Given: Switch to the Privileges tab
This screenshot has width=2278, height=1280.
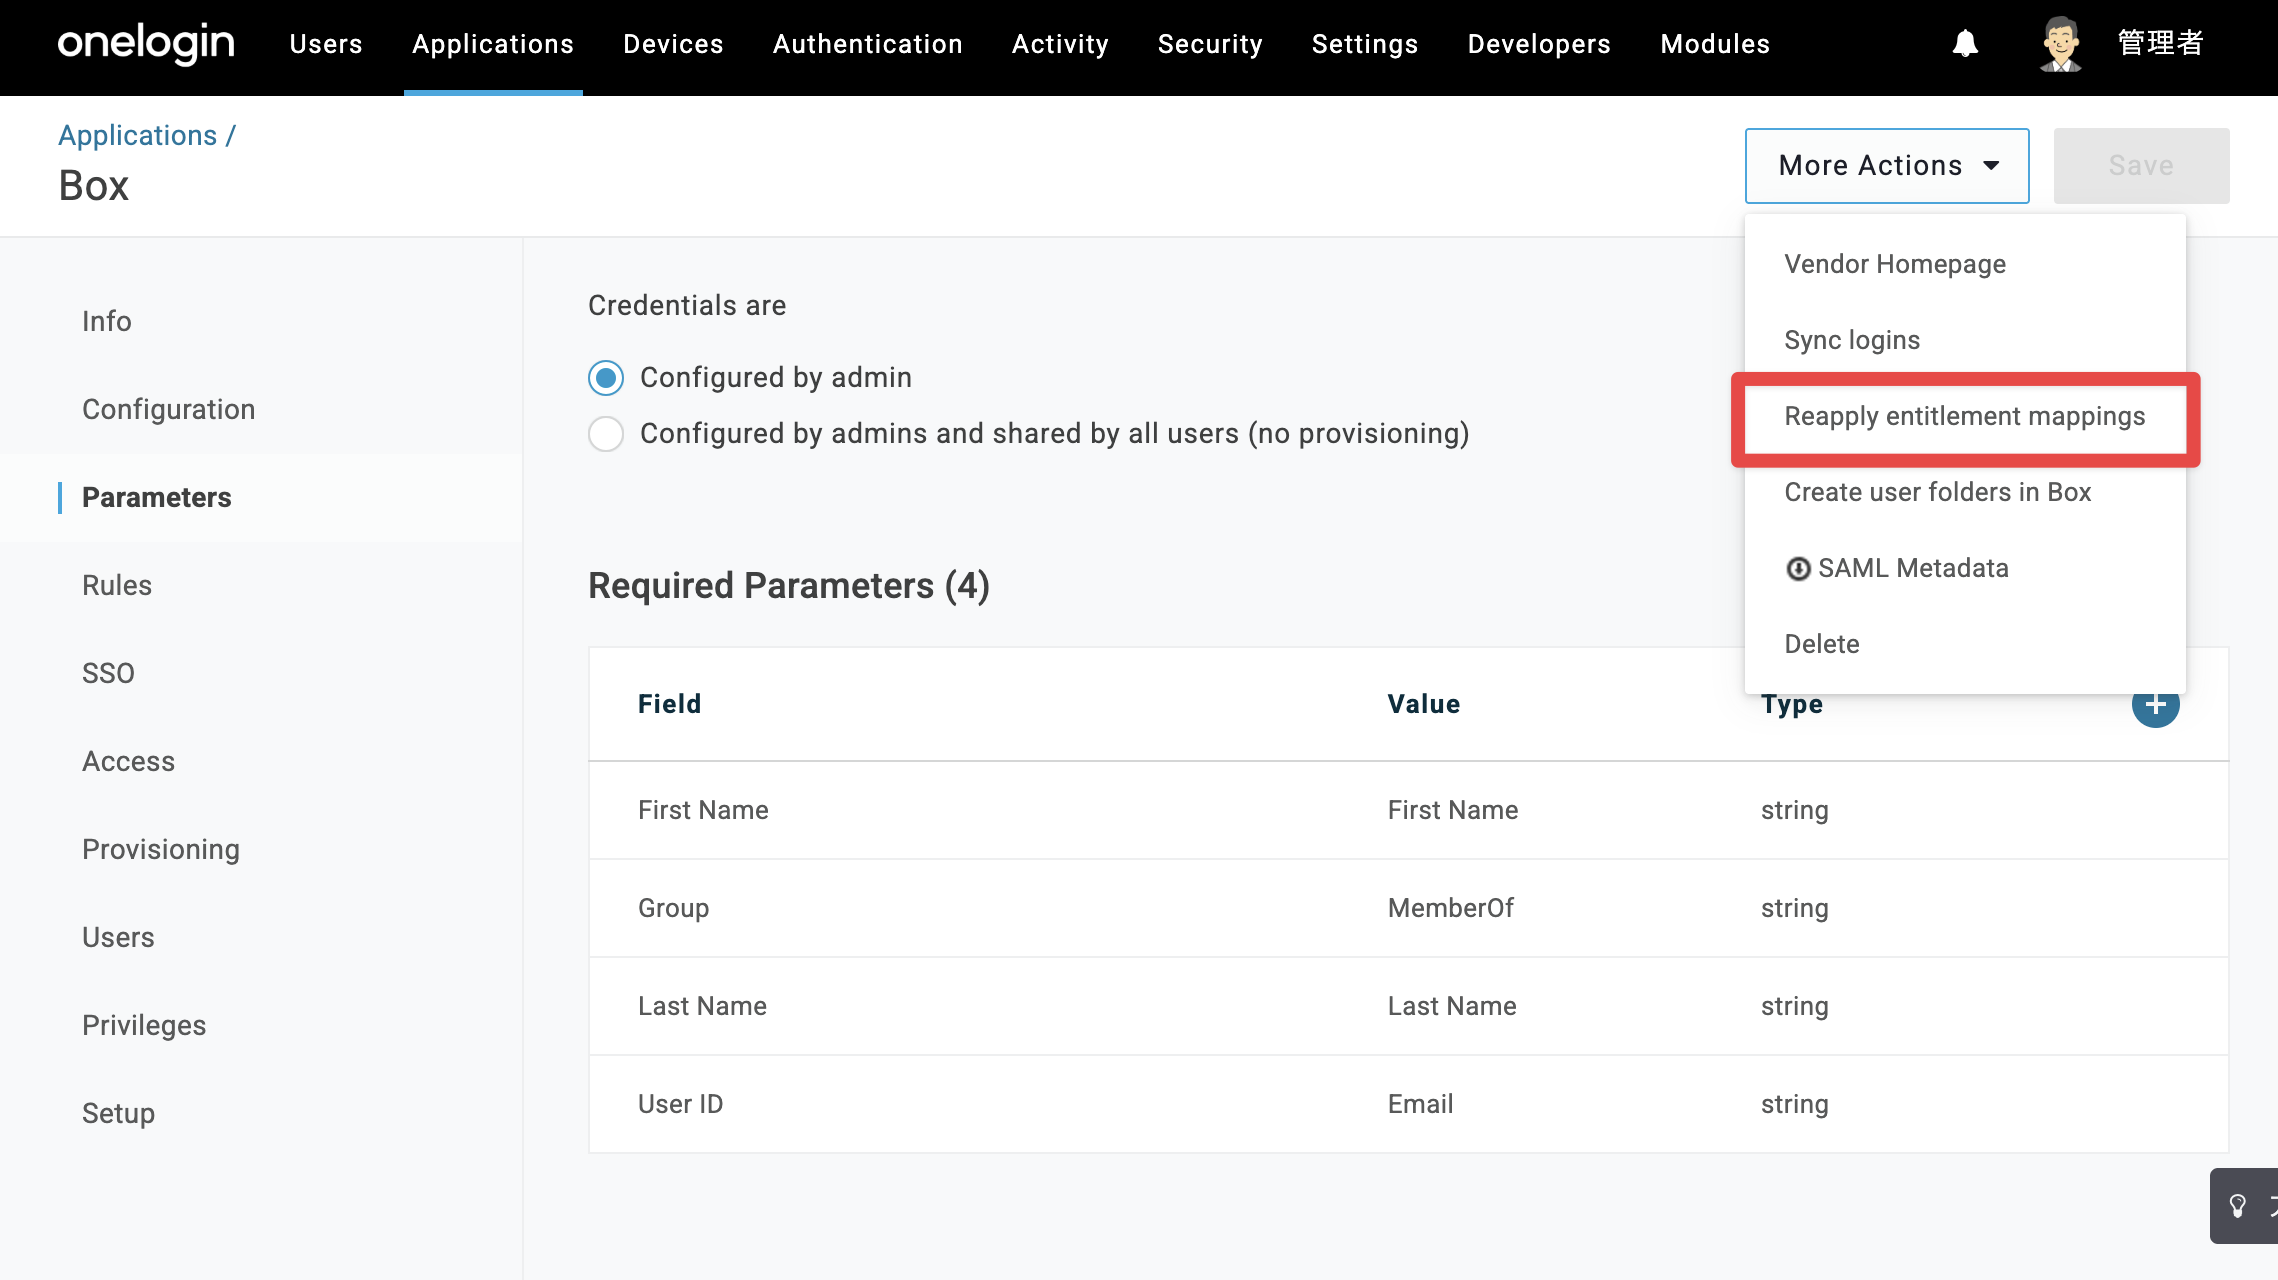Looking at the screenshot, I should click(144, 1025).
